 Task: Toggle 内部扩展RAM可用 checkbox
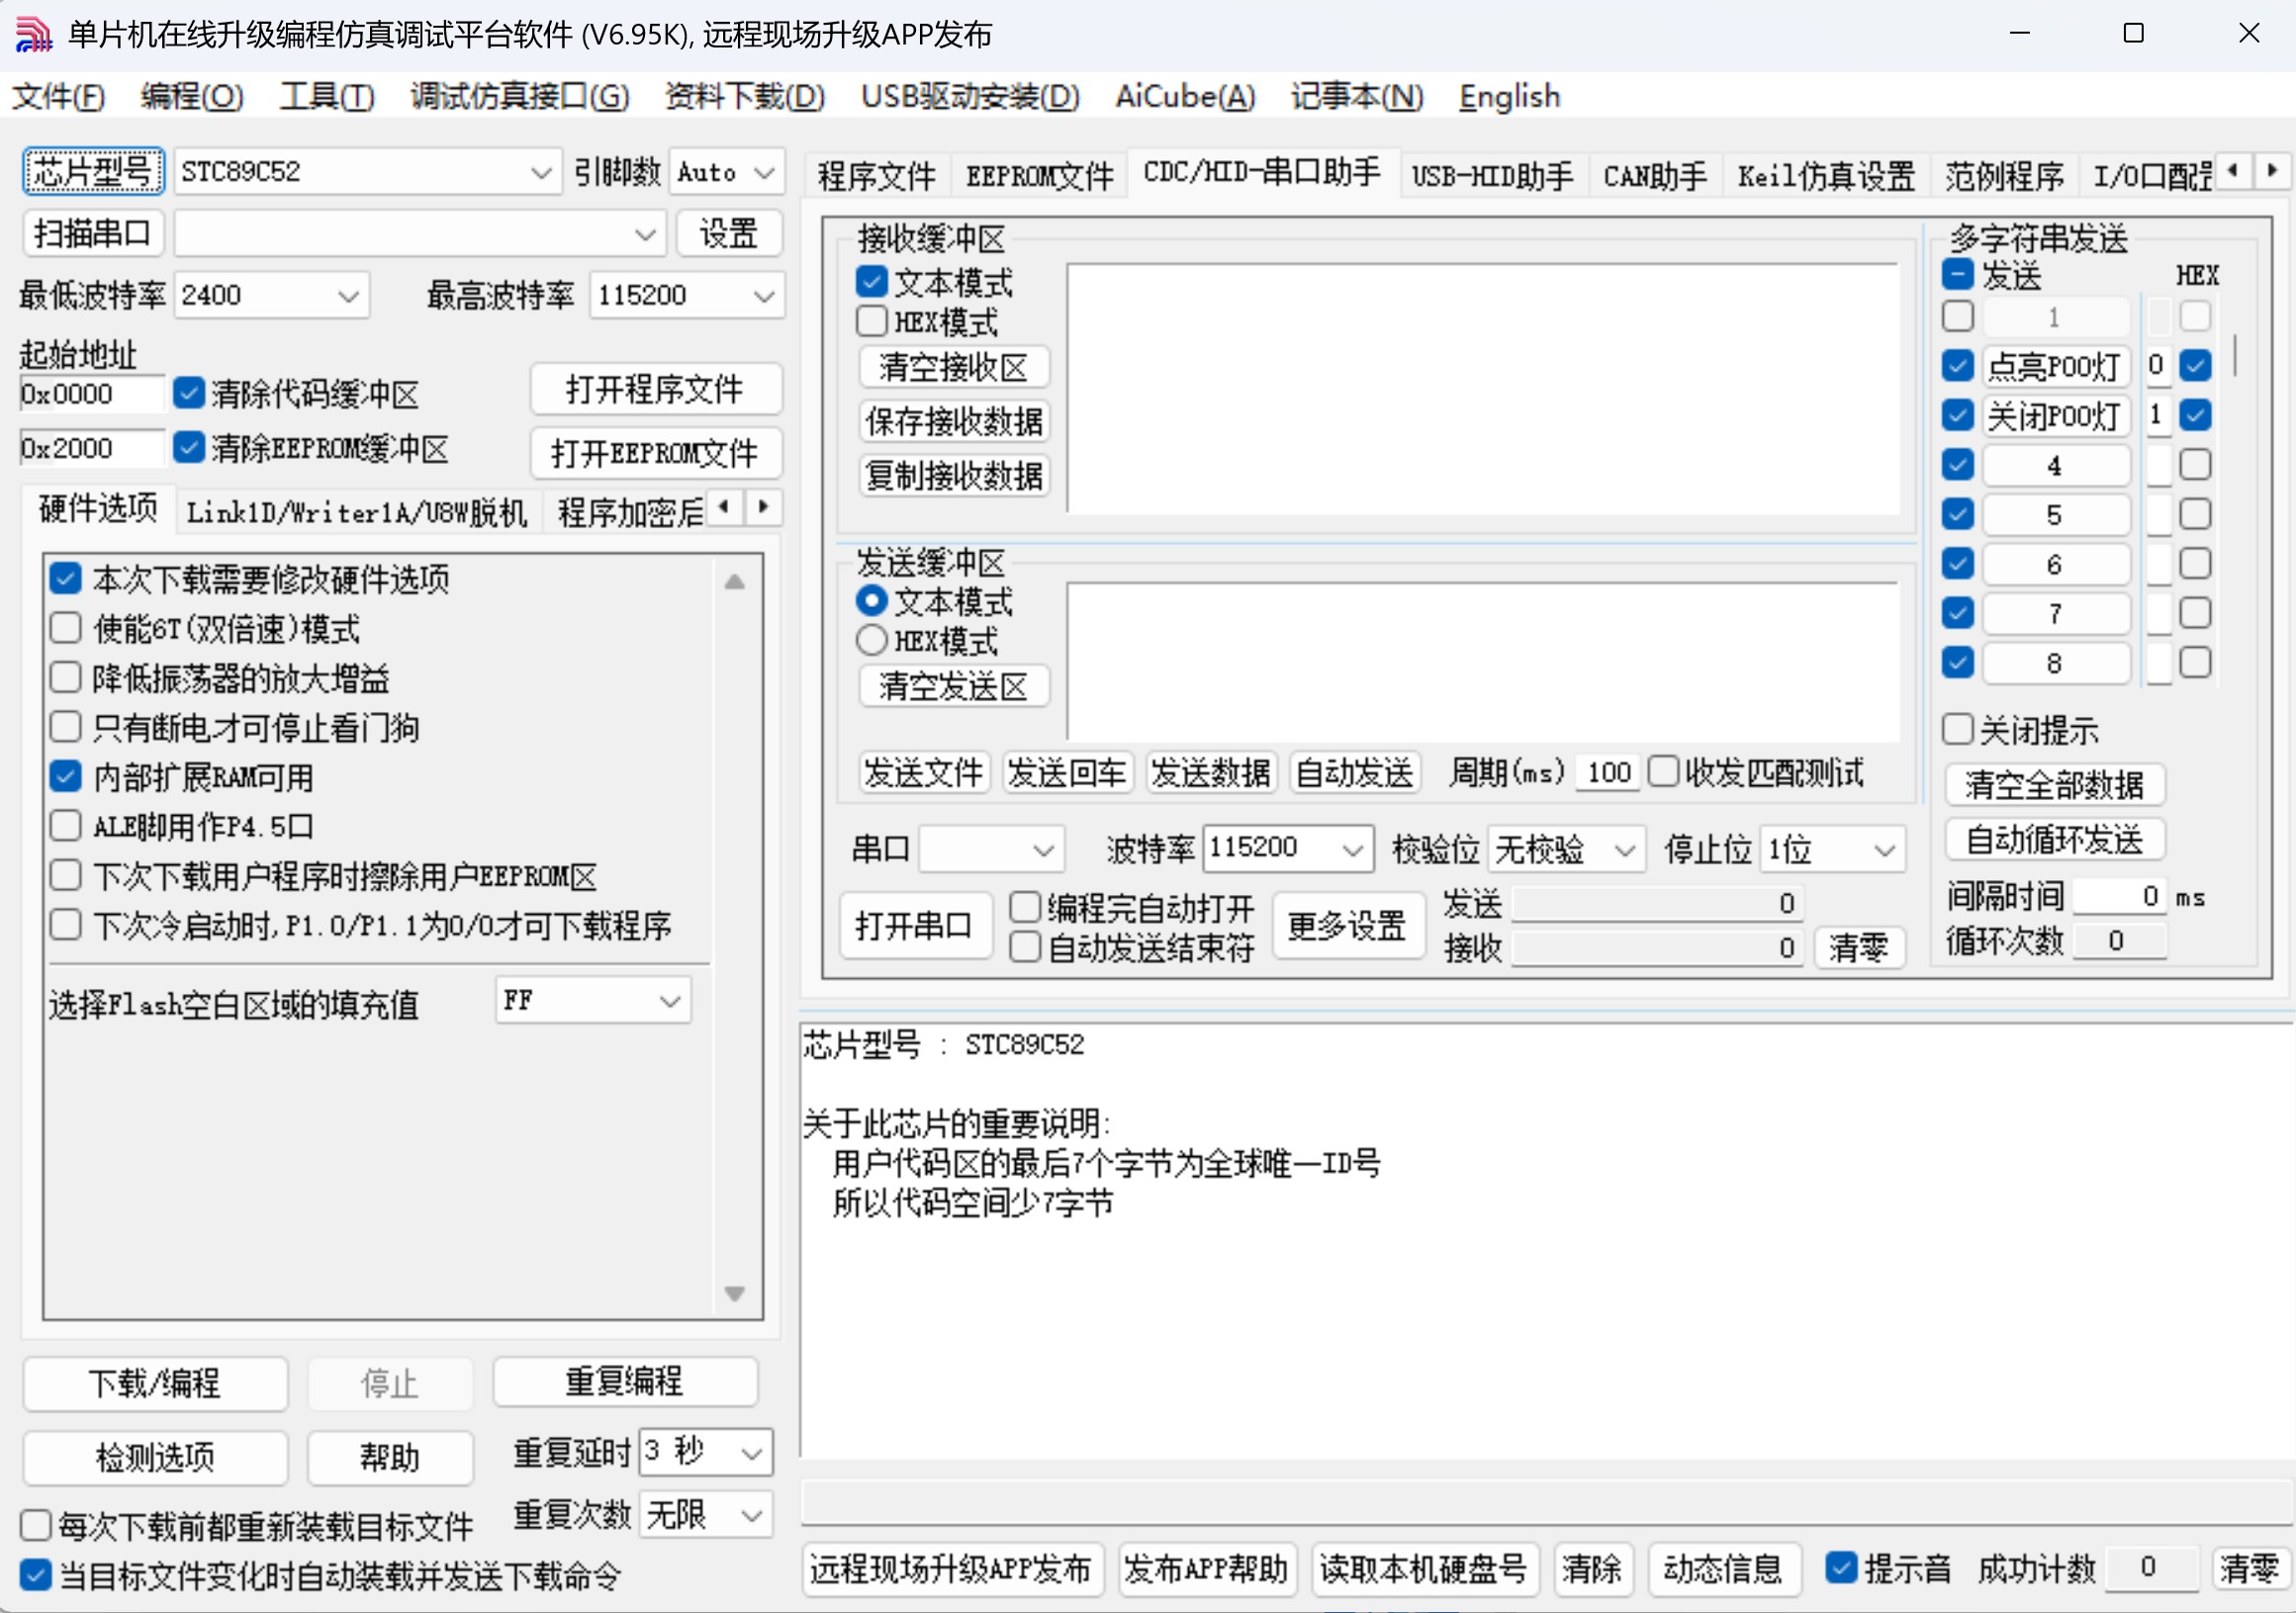pyautogui.click(x=66, y=777)
